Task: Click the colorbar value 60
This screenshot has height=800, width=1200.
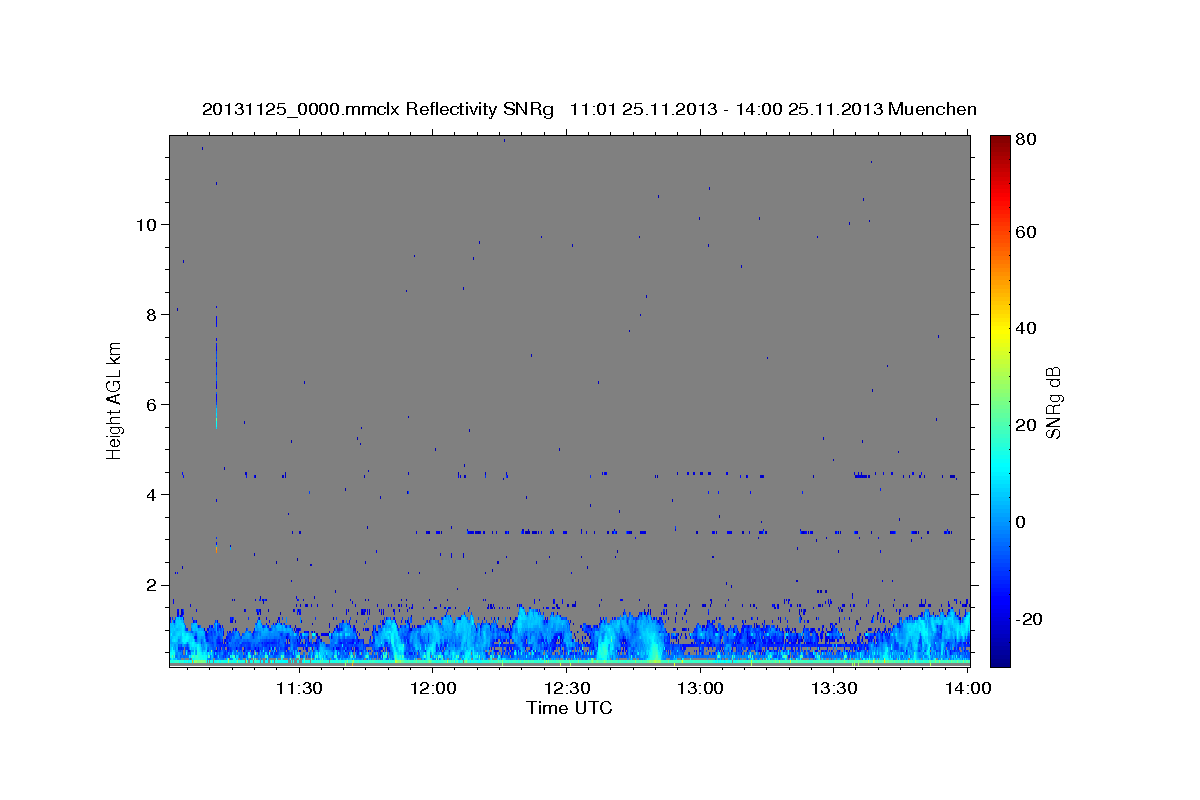Action: (x=1028, y=232)
